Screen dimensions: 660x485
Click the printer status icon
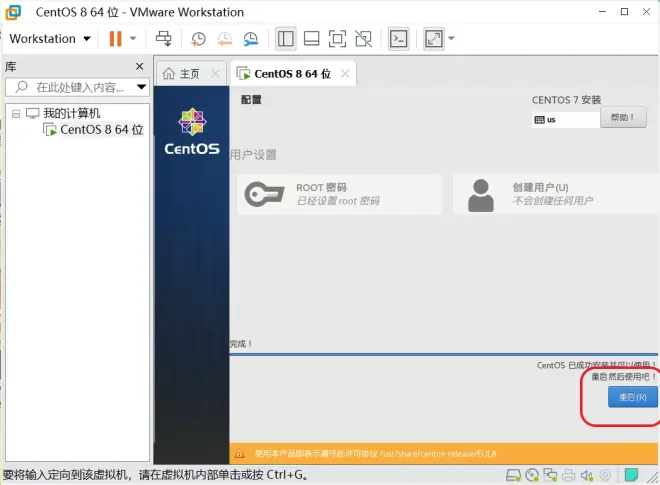[x=568, y=475]
